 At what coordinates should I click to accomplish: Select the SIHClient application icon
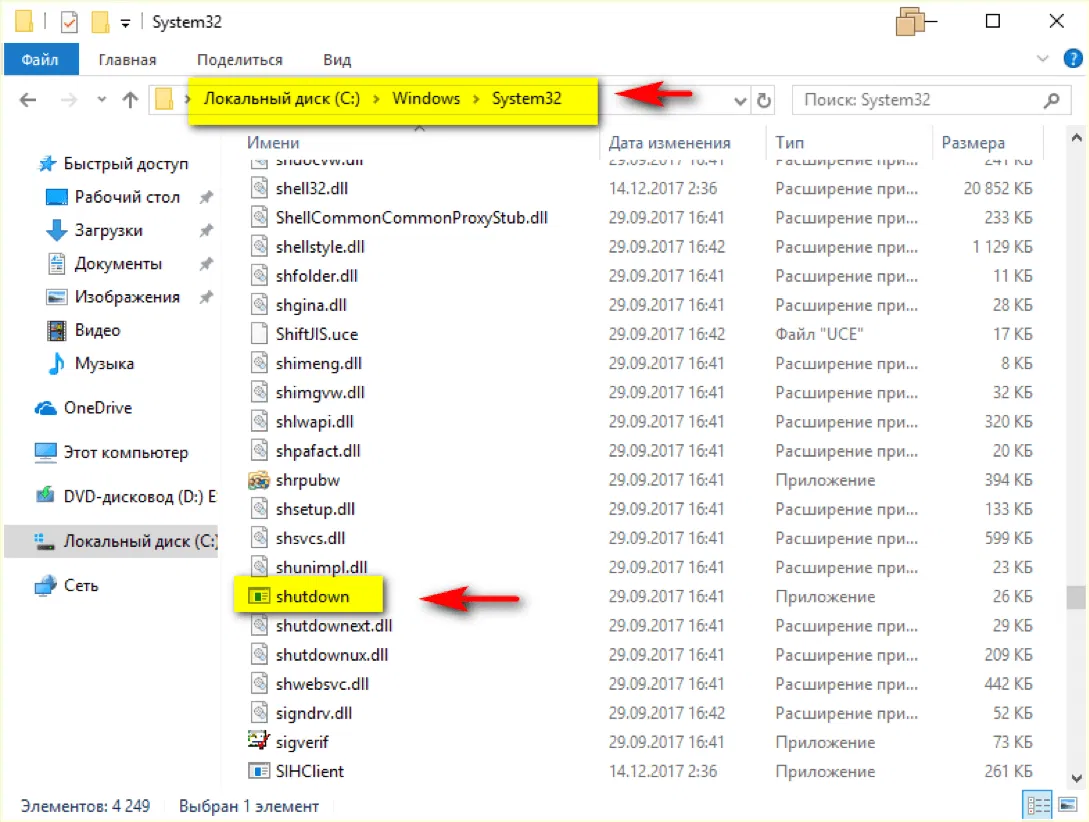[259, 771]
